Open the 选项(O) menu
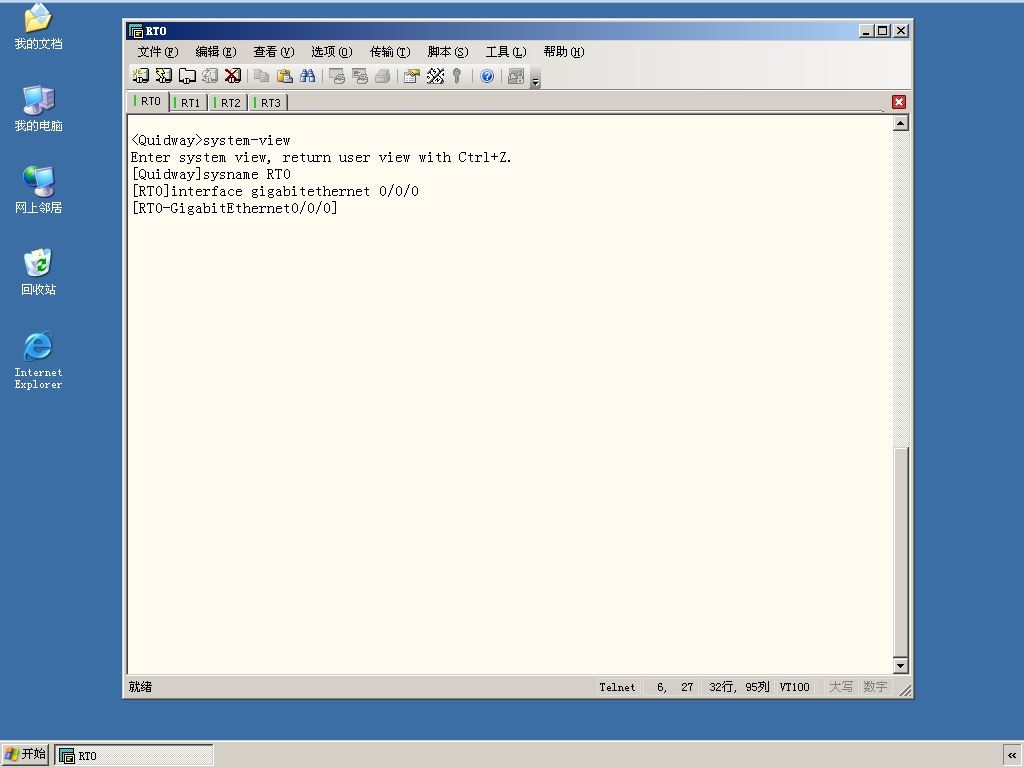This screenshot has height=768, width=1024. coord(332,52)
